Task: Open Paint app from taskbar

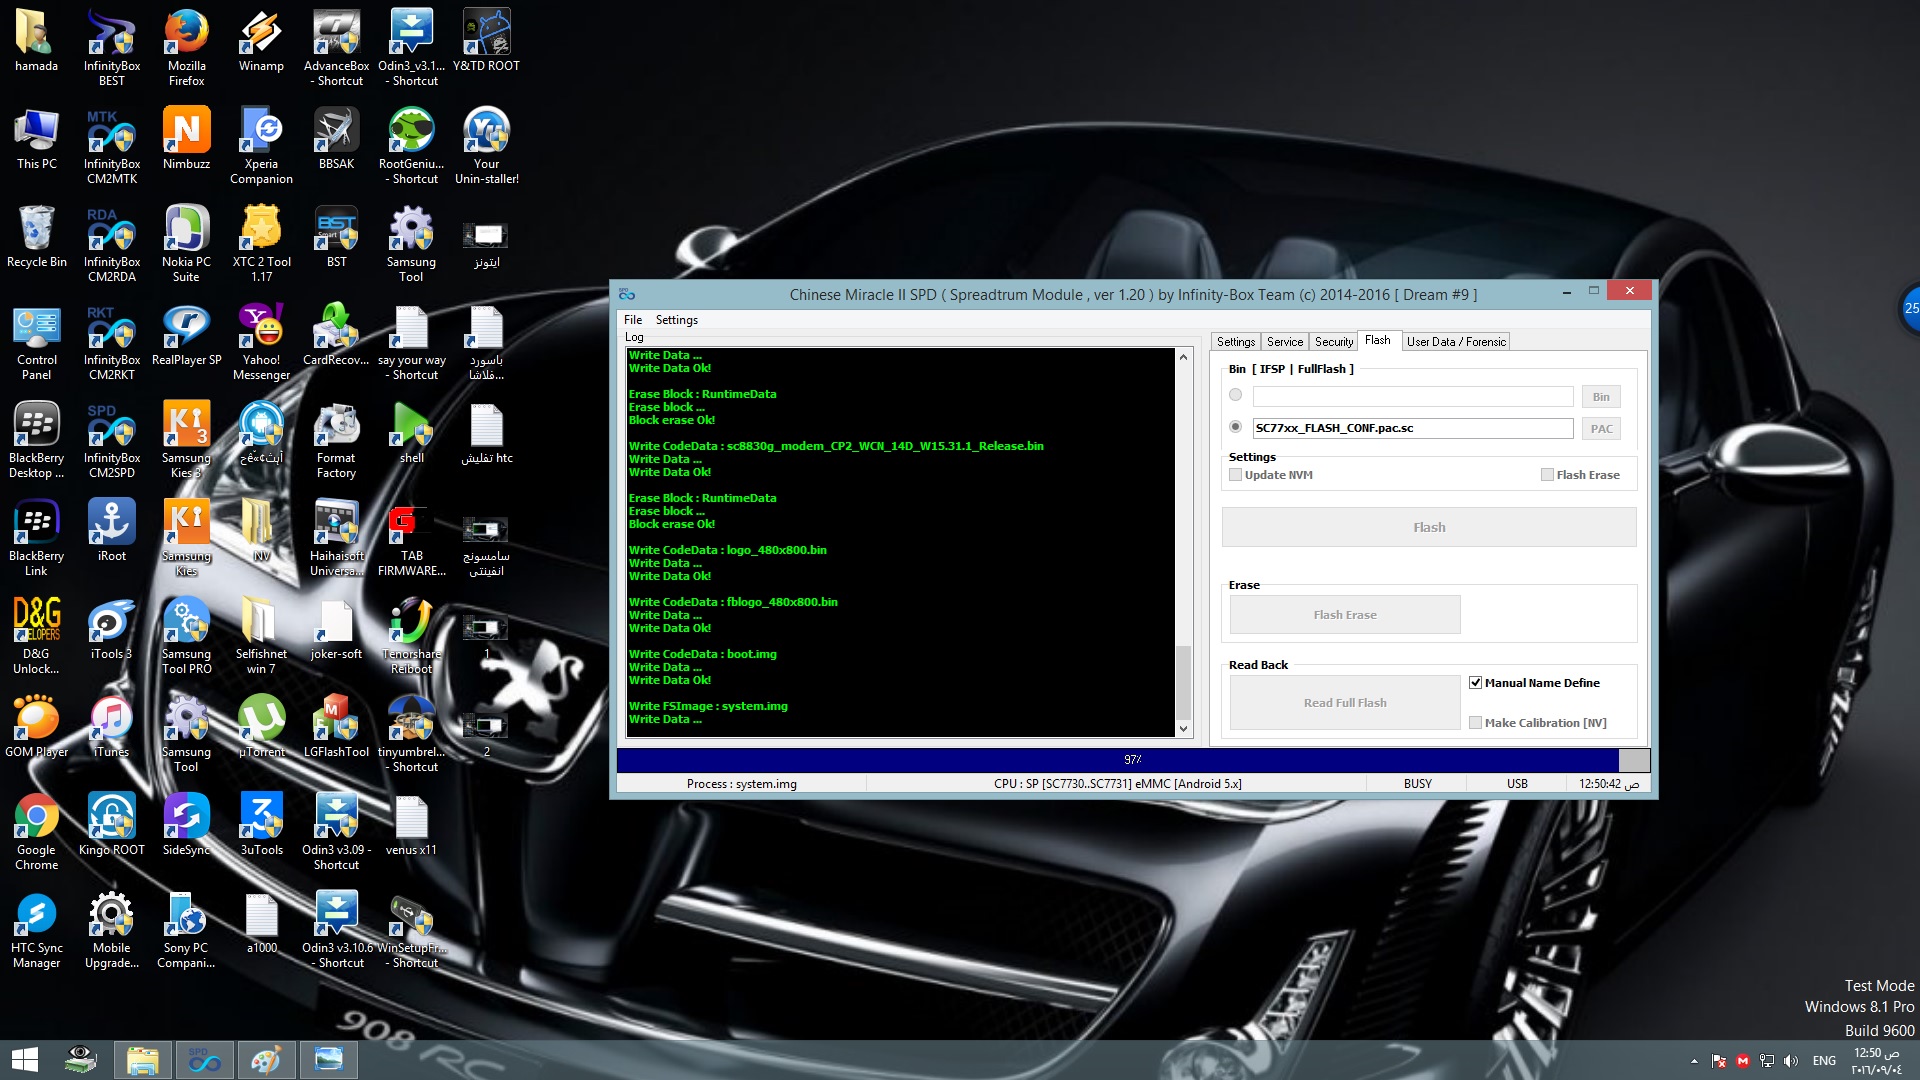Action: pos(266,1060)
